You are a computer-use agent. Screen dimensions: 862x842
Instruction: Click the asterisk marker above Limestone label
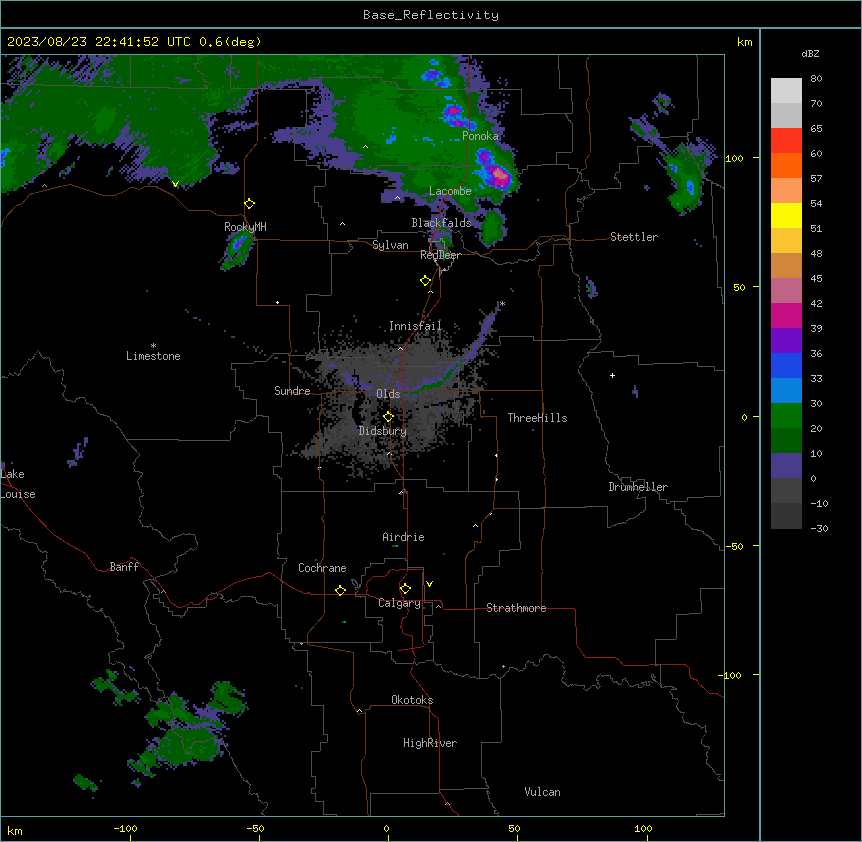(153, 346)
